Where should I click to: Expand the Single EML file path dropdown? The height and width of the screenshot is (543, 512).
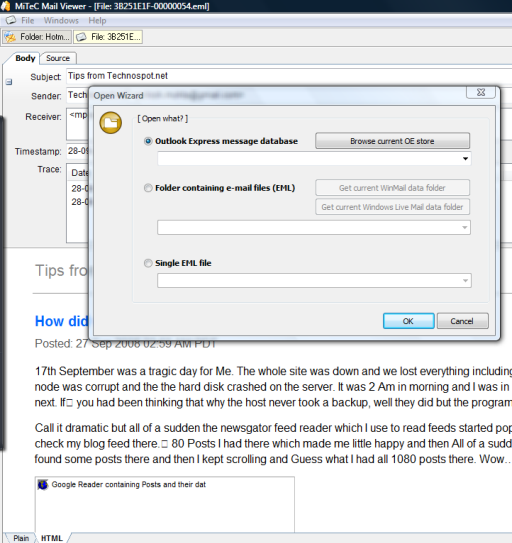pyautogui.click(x=465, y=281)
